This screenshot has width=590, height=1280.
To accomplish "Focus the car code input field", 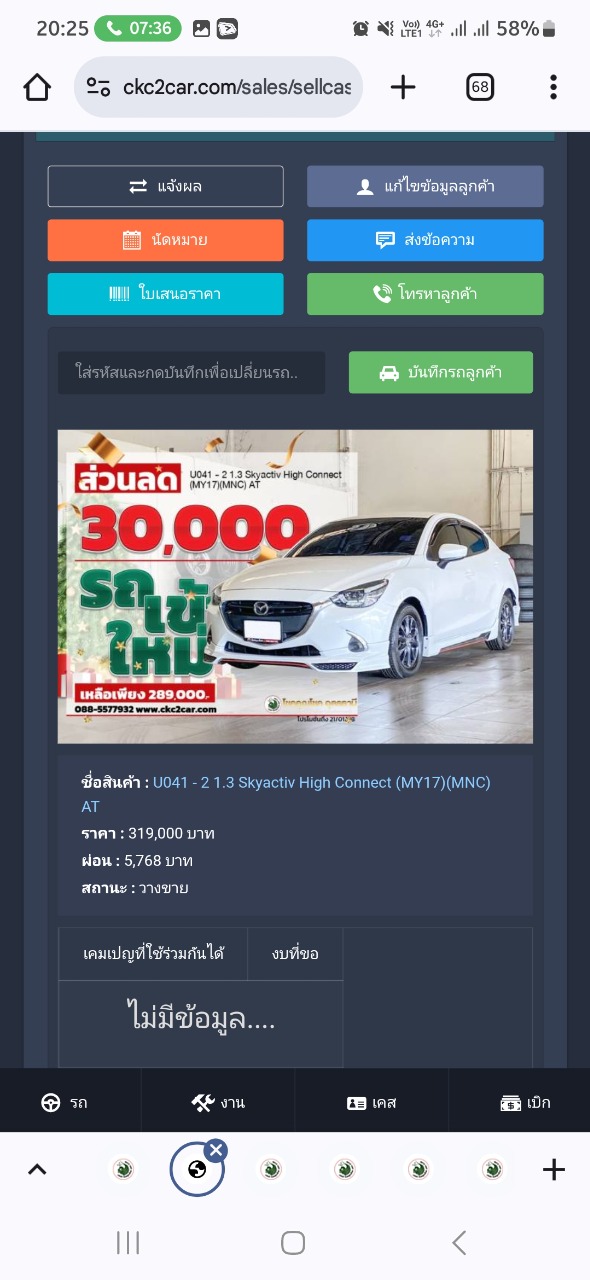I will (x=191, y=372).
